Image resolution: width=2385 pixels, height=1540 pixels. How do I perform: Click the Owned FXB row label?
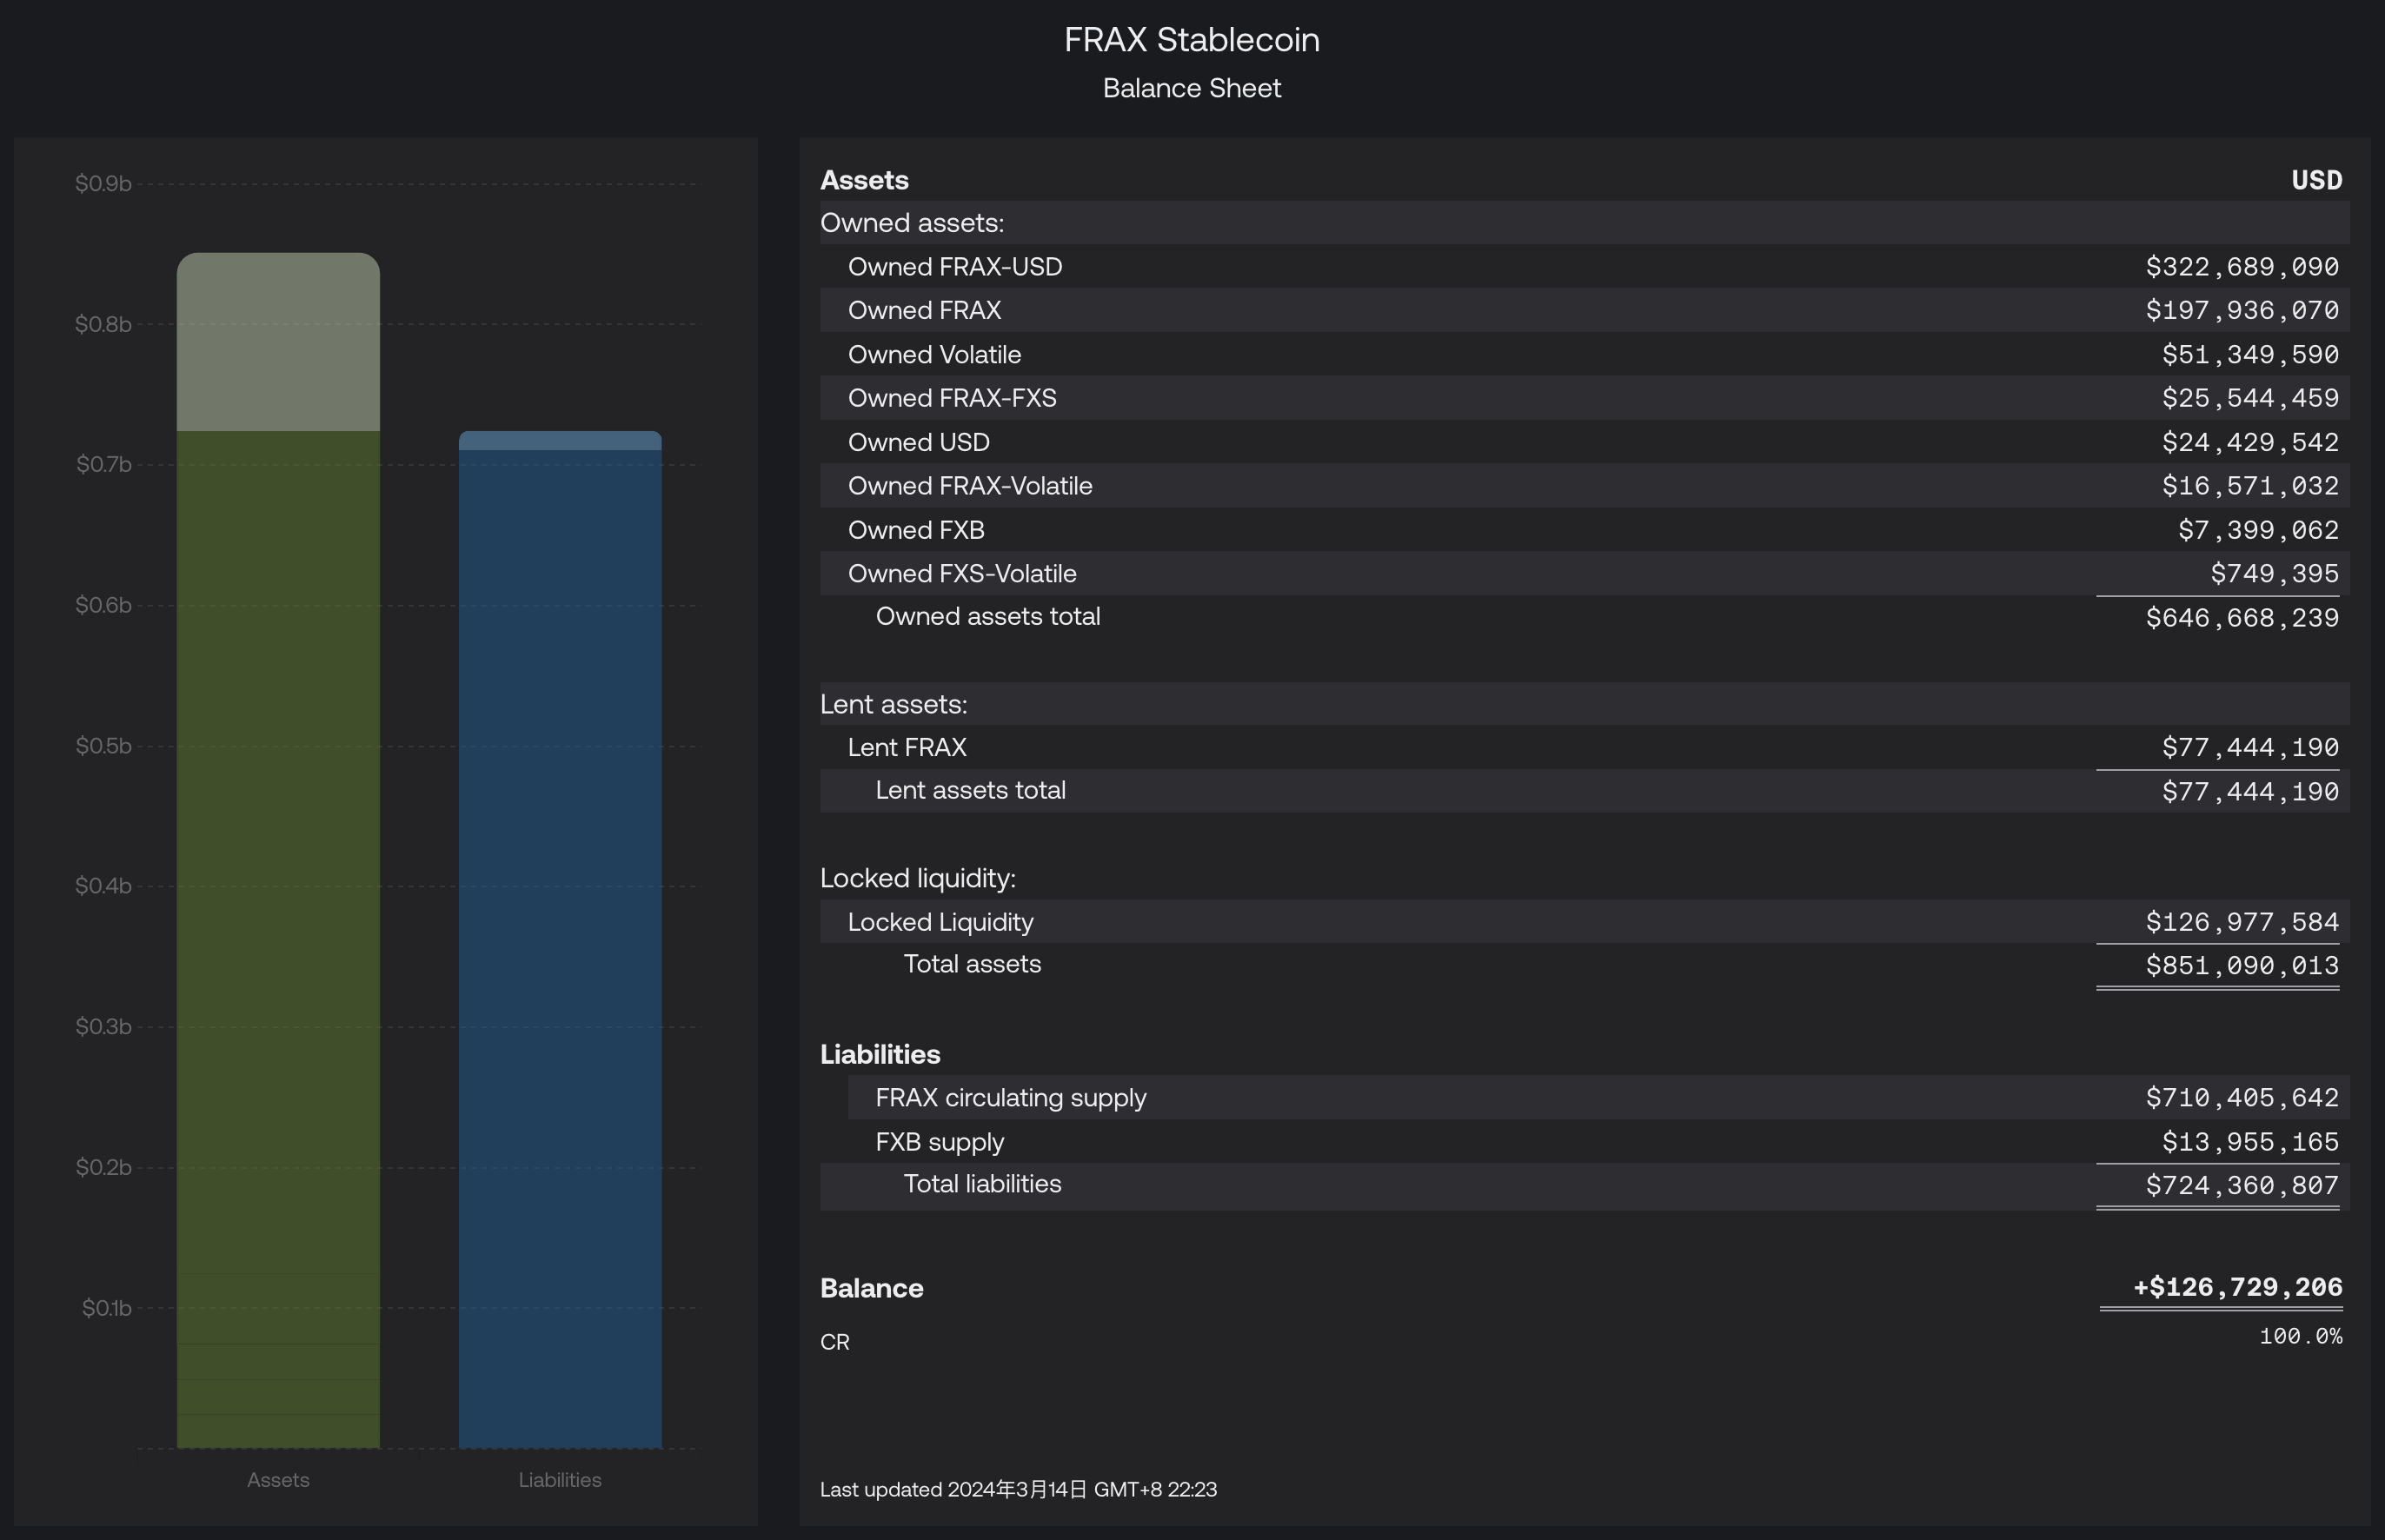pos(916,530)
